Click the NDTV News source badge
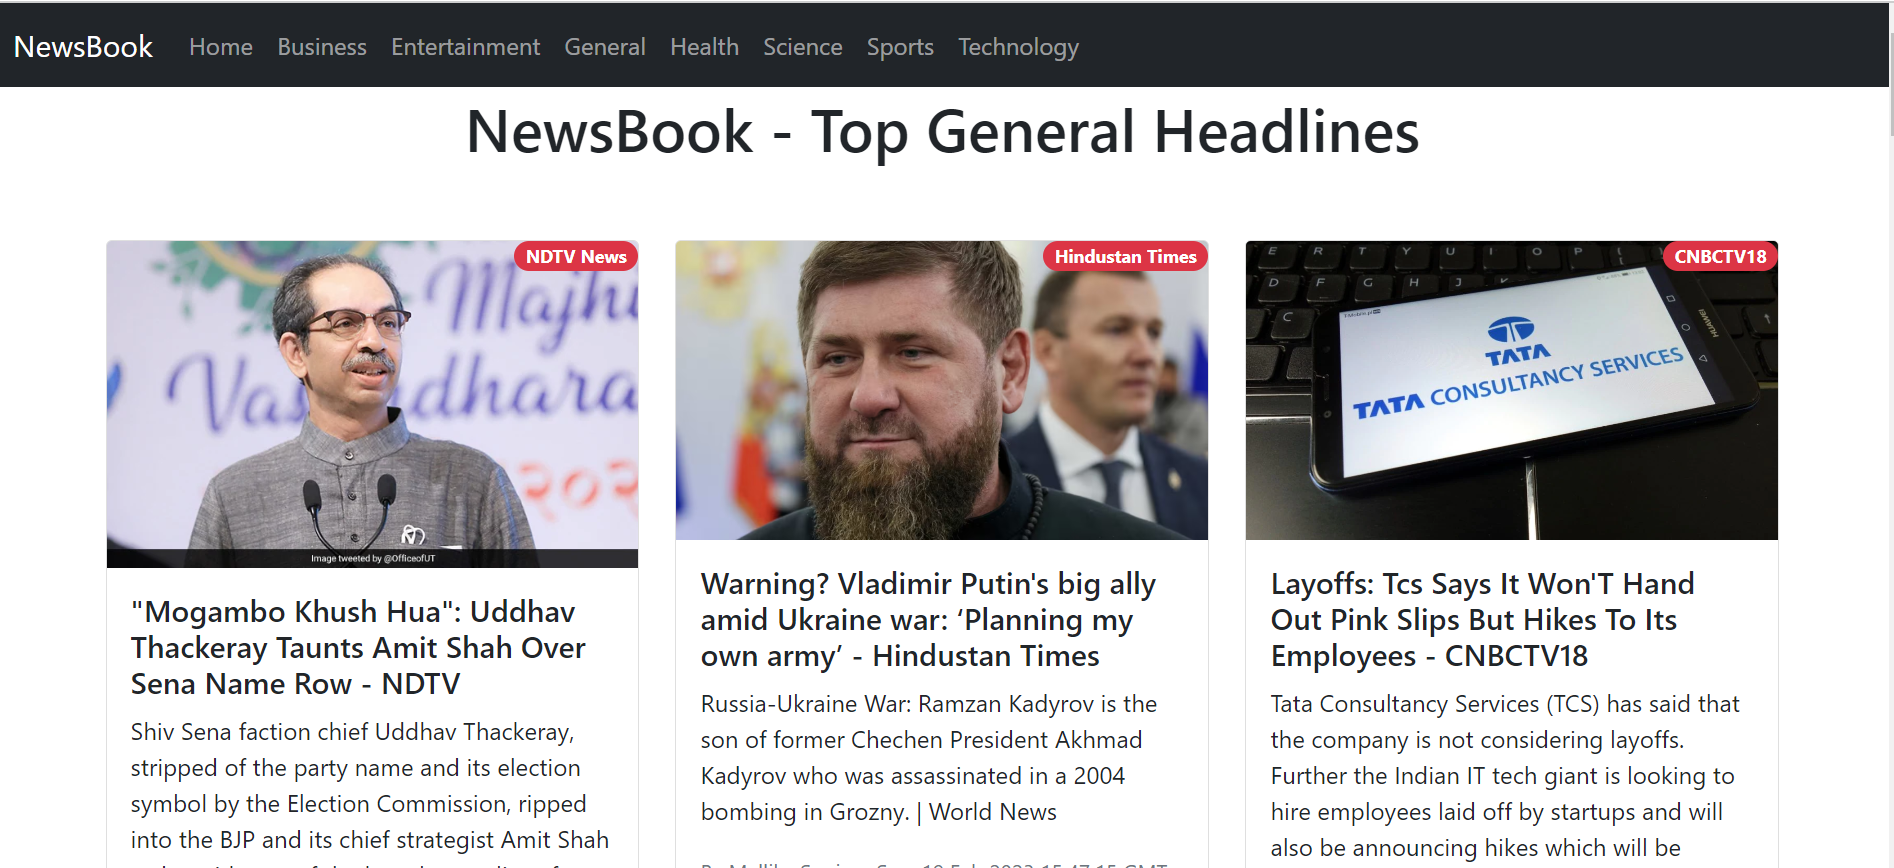 coord(576,257)
